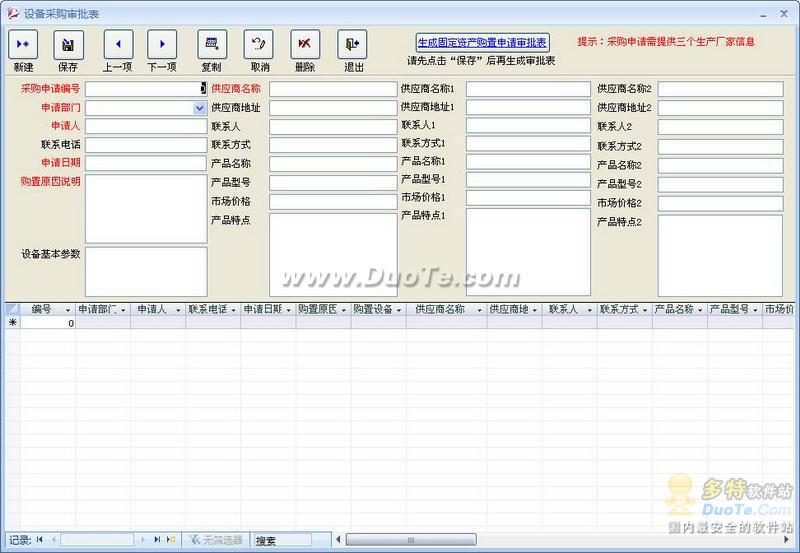800x553 pixels.
Task: Click the 产品特点2 text area
Action: point(720,256)
